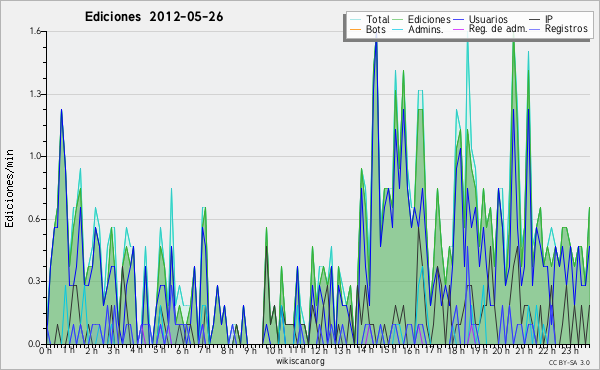Click the '6 h' hour label
The width and height of the screenshot is (600, 370).
pyautogui.click(x=182, y=351)
